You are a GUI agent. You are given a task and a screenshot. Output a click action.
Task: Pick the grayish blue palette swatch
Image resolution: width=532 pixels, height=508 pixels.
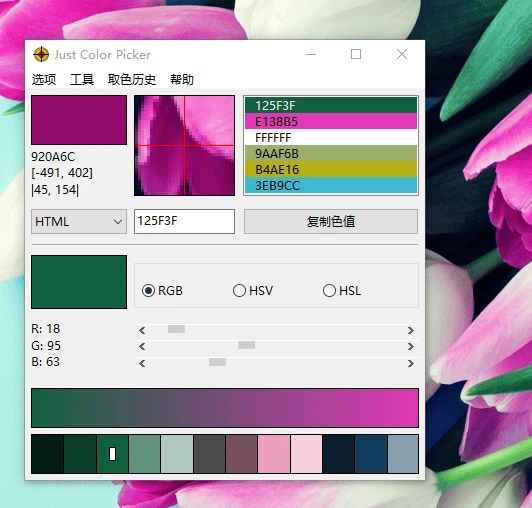coord(403,454)
